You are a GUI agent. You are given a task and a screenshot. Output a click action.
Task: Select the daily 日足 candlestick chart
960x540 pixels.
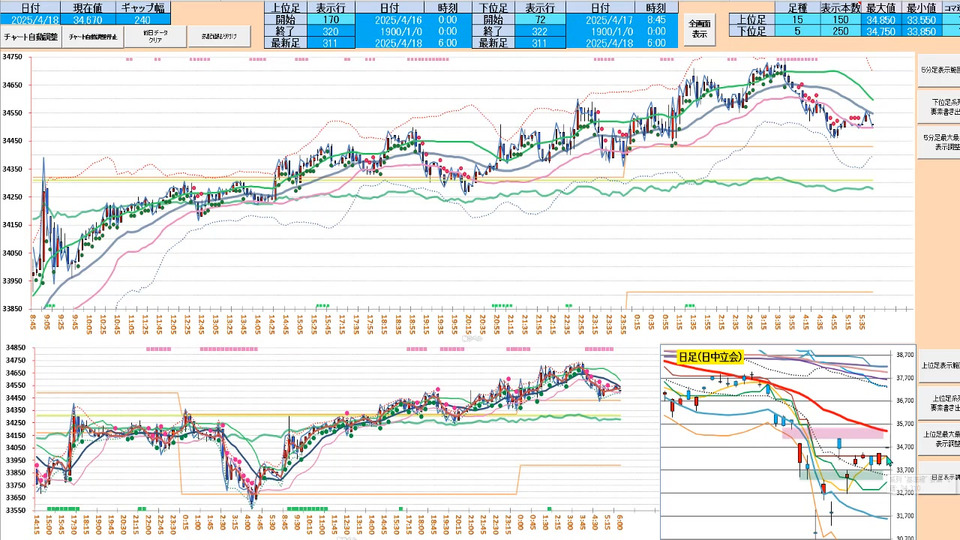(788, 442)
